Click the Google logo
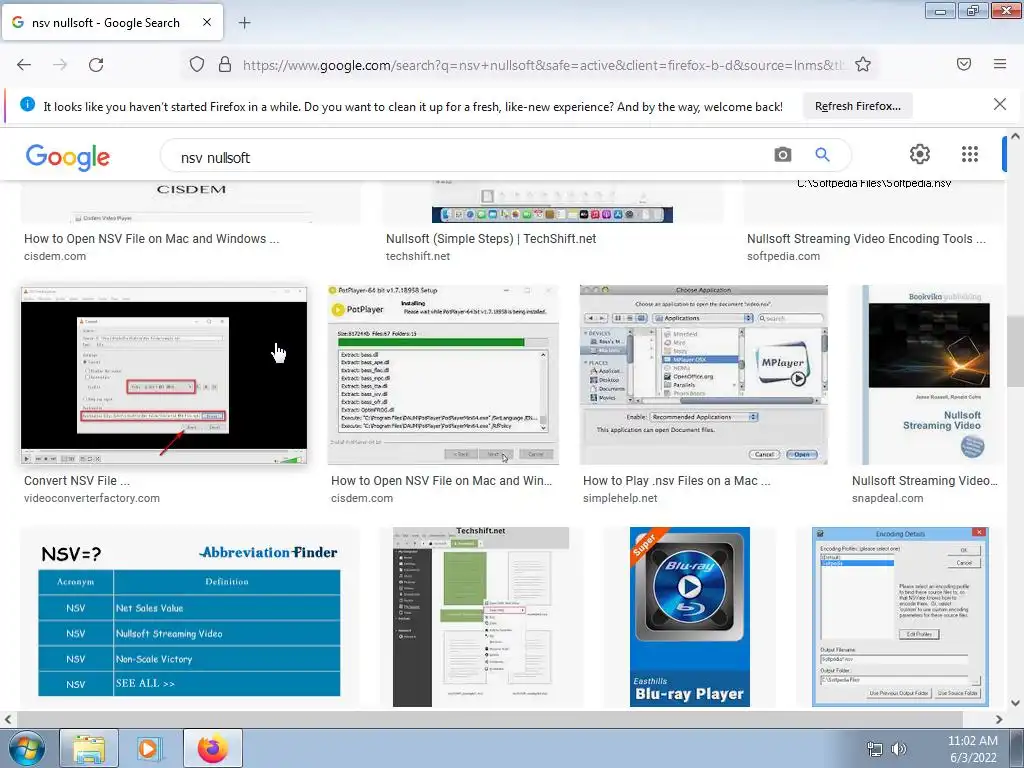1024x768 pixels. 68,157
